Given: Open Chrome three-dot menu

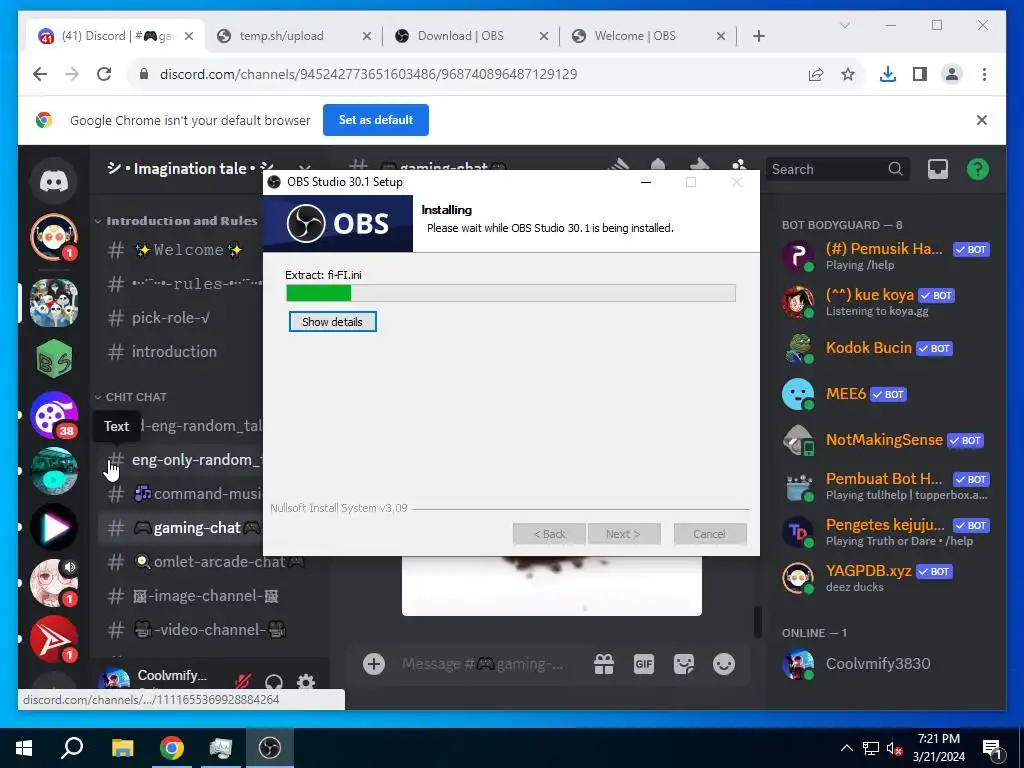Looking at the screenshot, I should [x=984, y=74].
